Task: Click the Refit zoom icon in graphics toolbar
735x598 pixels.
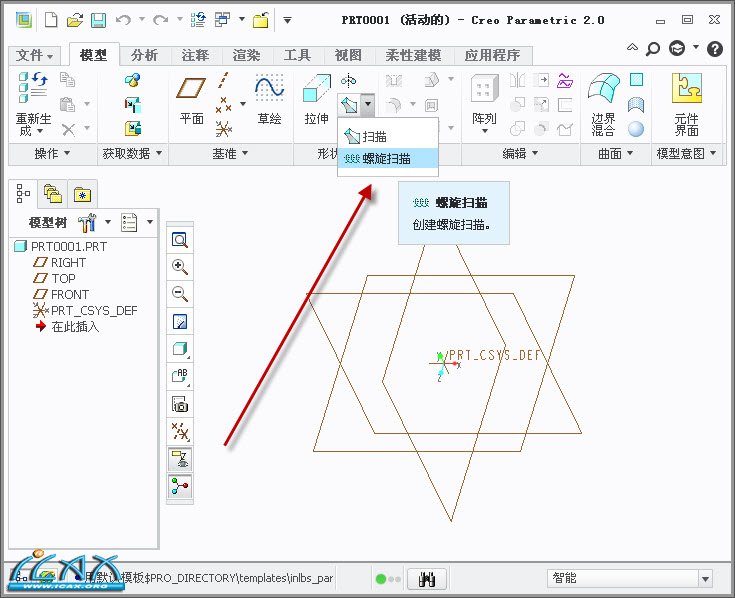Action: [x=180, y=240]
